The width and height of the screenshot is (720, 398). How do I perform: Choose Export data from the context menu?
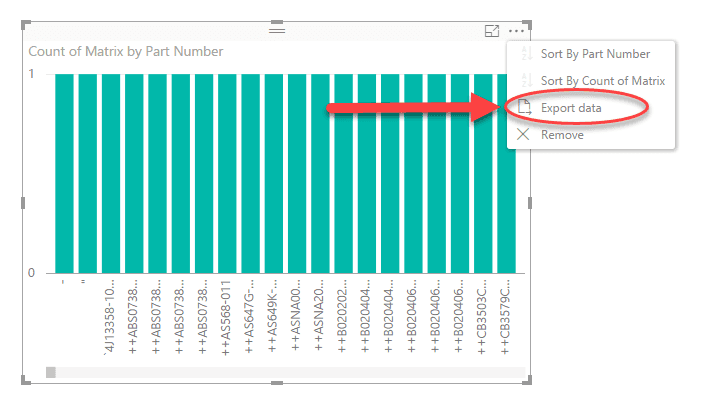(x=571, y=108)
